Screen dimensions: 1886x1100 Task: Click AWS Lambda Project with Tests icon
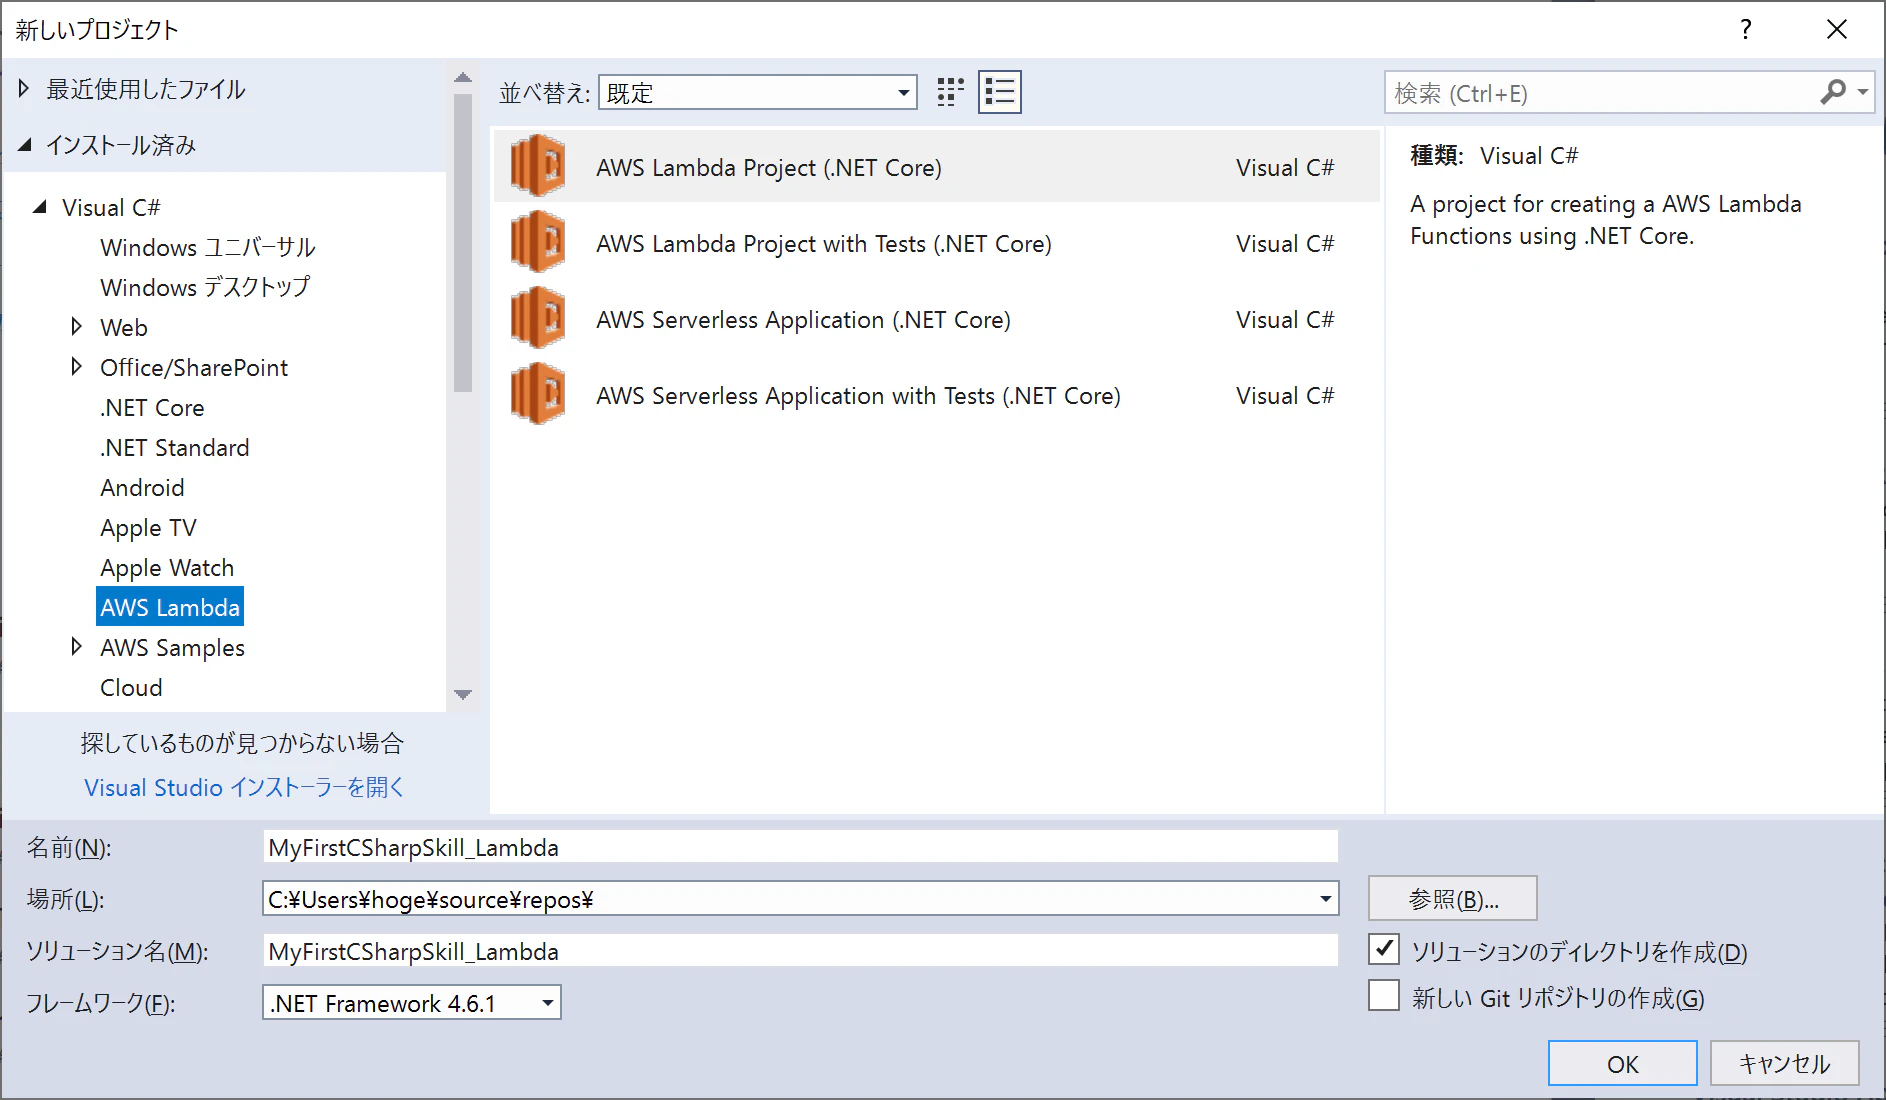point(538,242)
